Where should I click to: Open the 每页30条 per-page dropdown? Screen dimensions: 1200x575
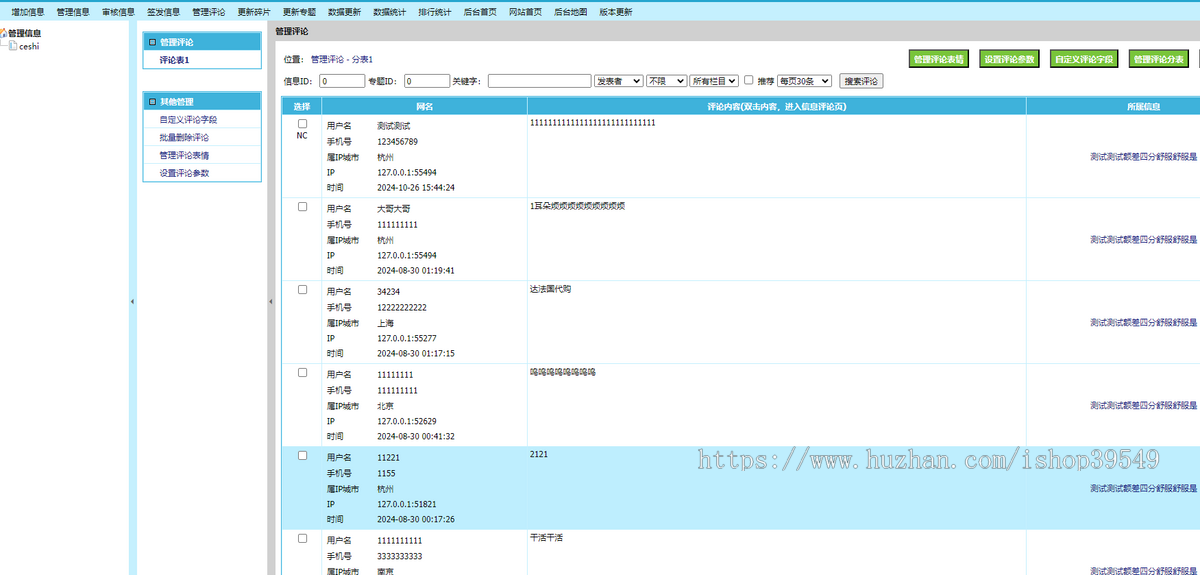(x=804, y=81)
